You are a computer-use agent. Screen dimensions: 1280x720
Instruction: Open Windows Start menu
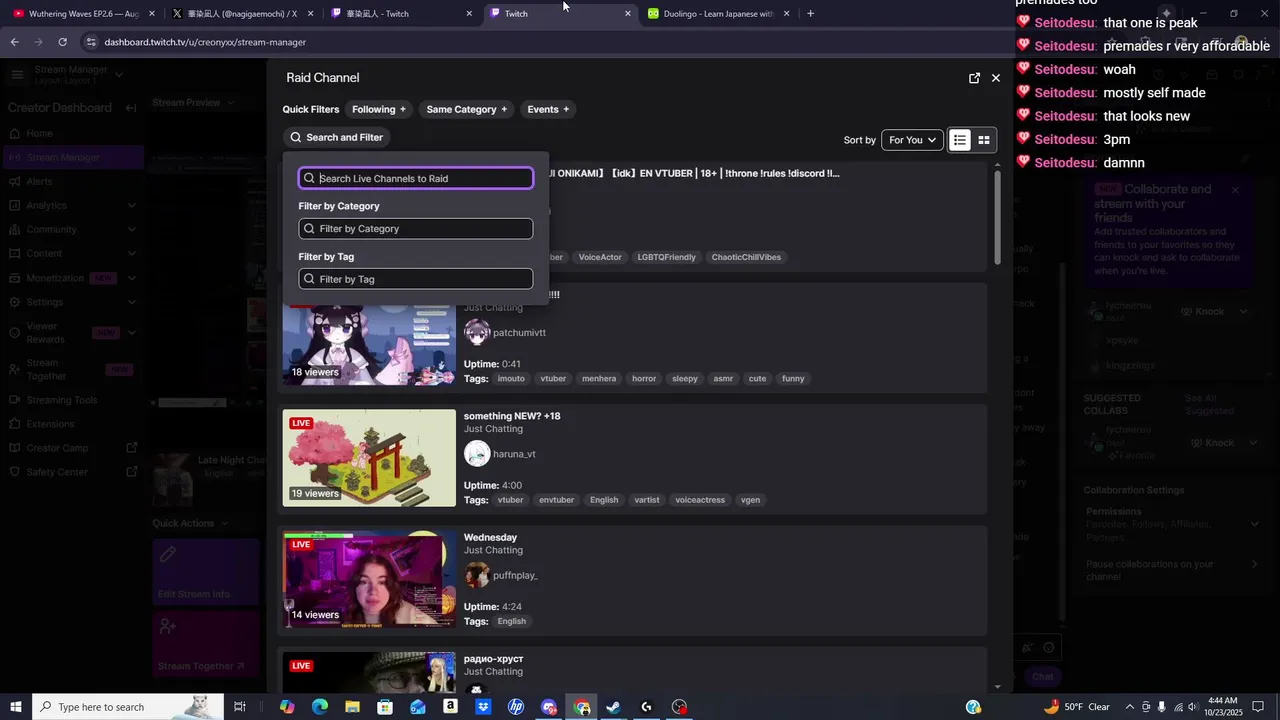[16, 707]
